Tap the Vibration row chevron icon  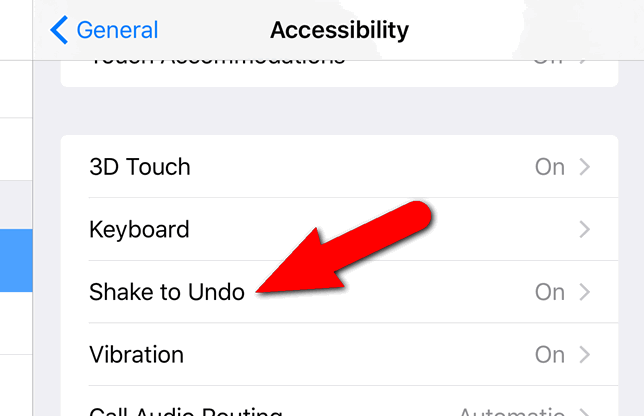pos(585,354)
